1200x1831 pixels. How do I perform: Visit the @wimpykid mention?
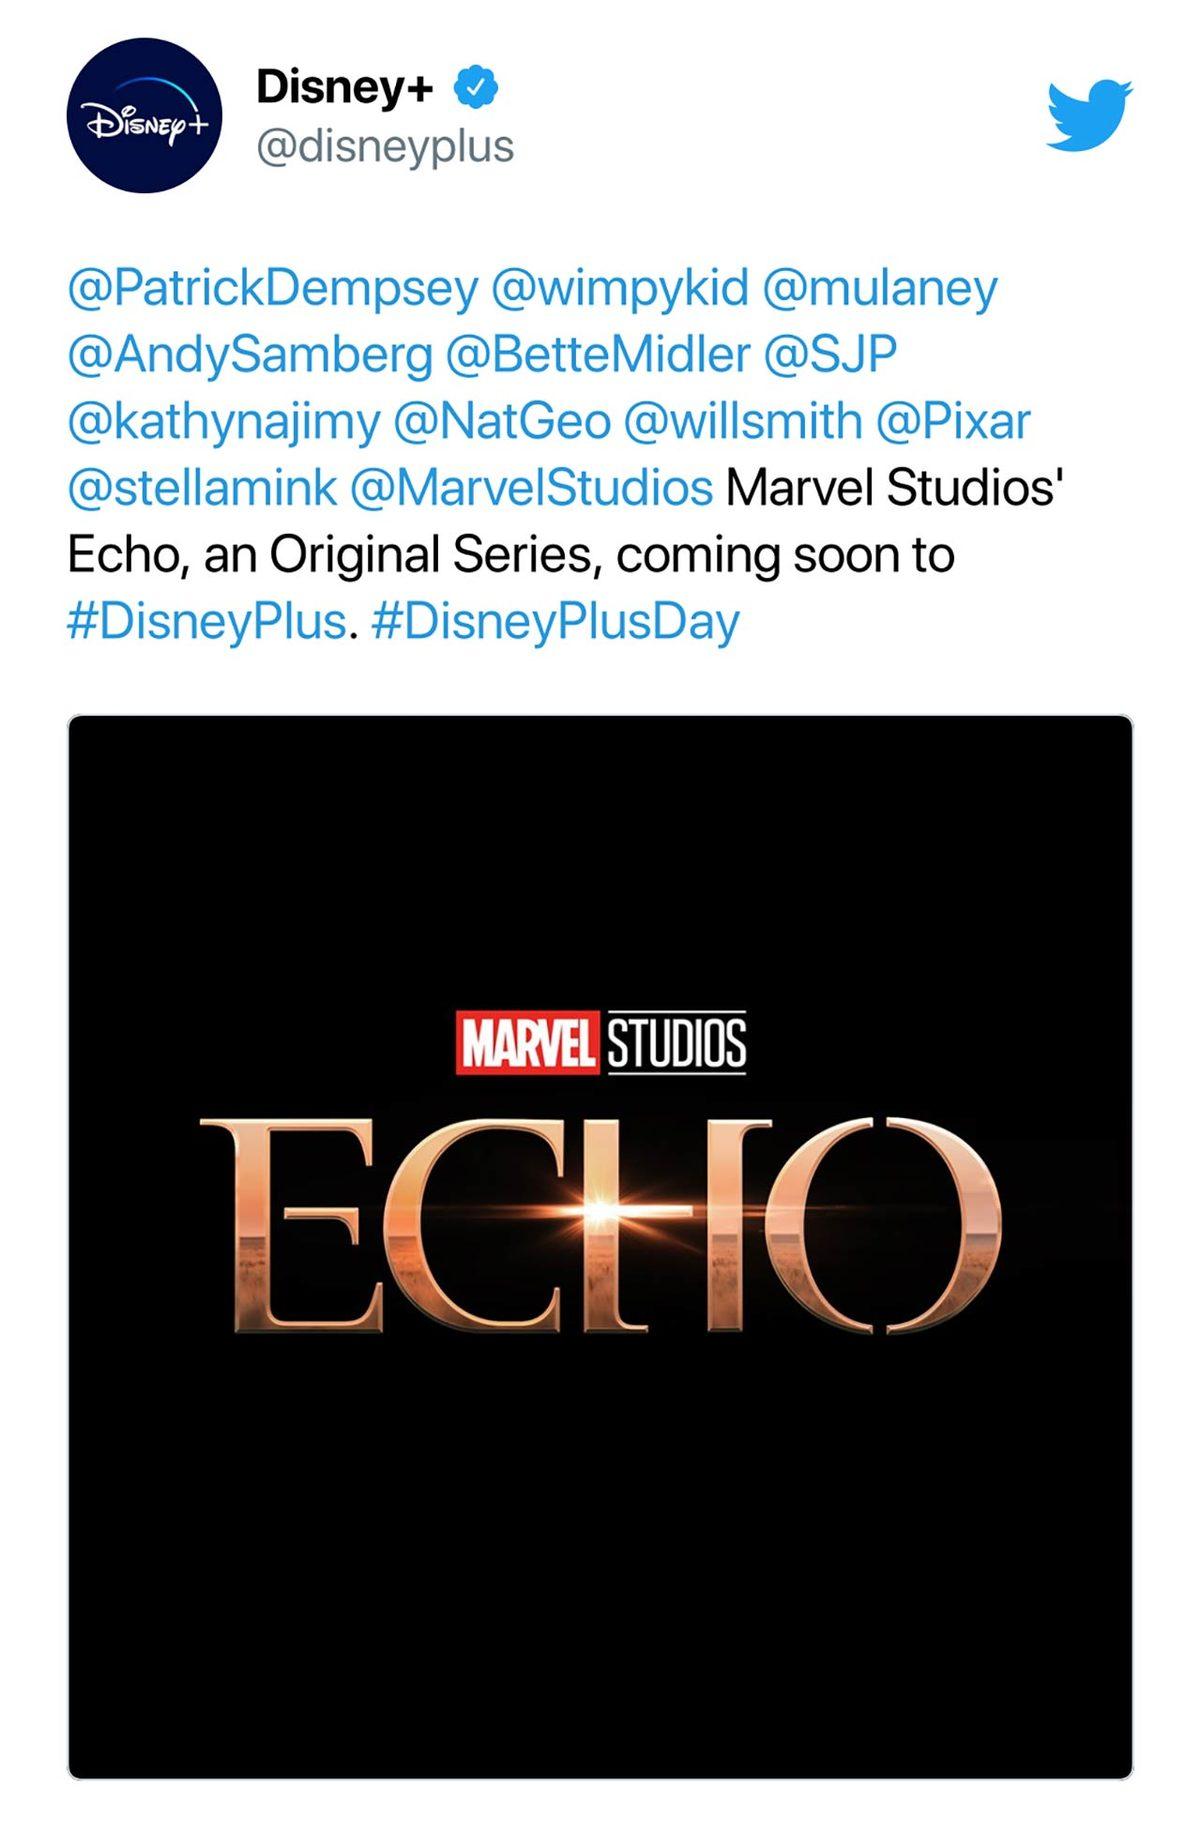(x=620, y=289)
